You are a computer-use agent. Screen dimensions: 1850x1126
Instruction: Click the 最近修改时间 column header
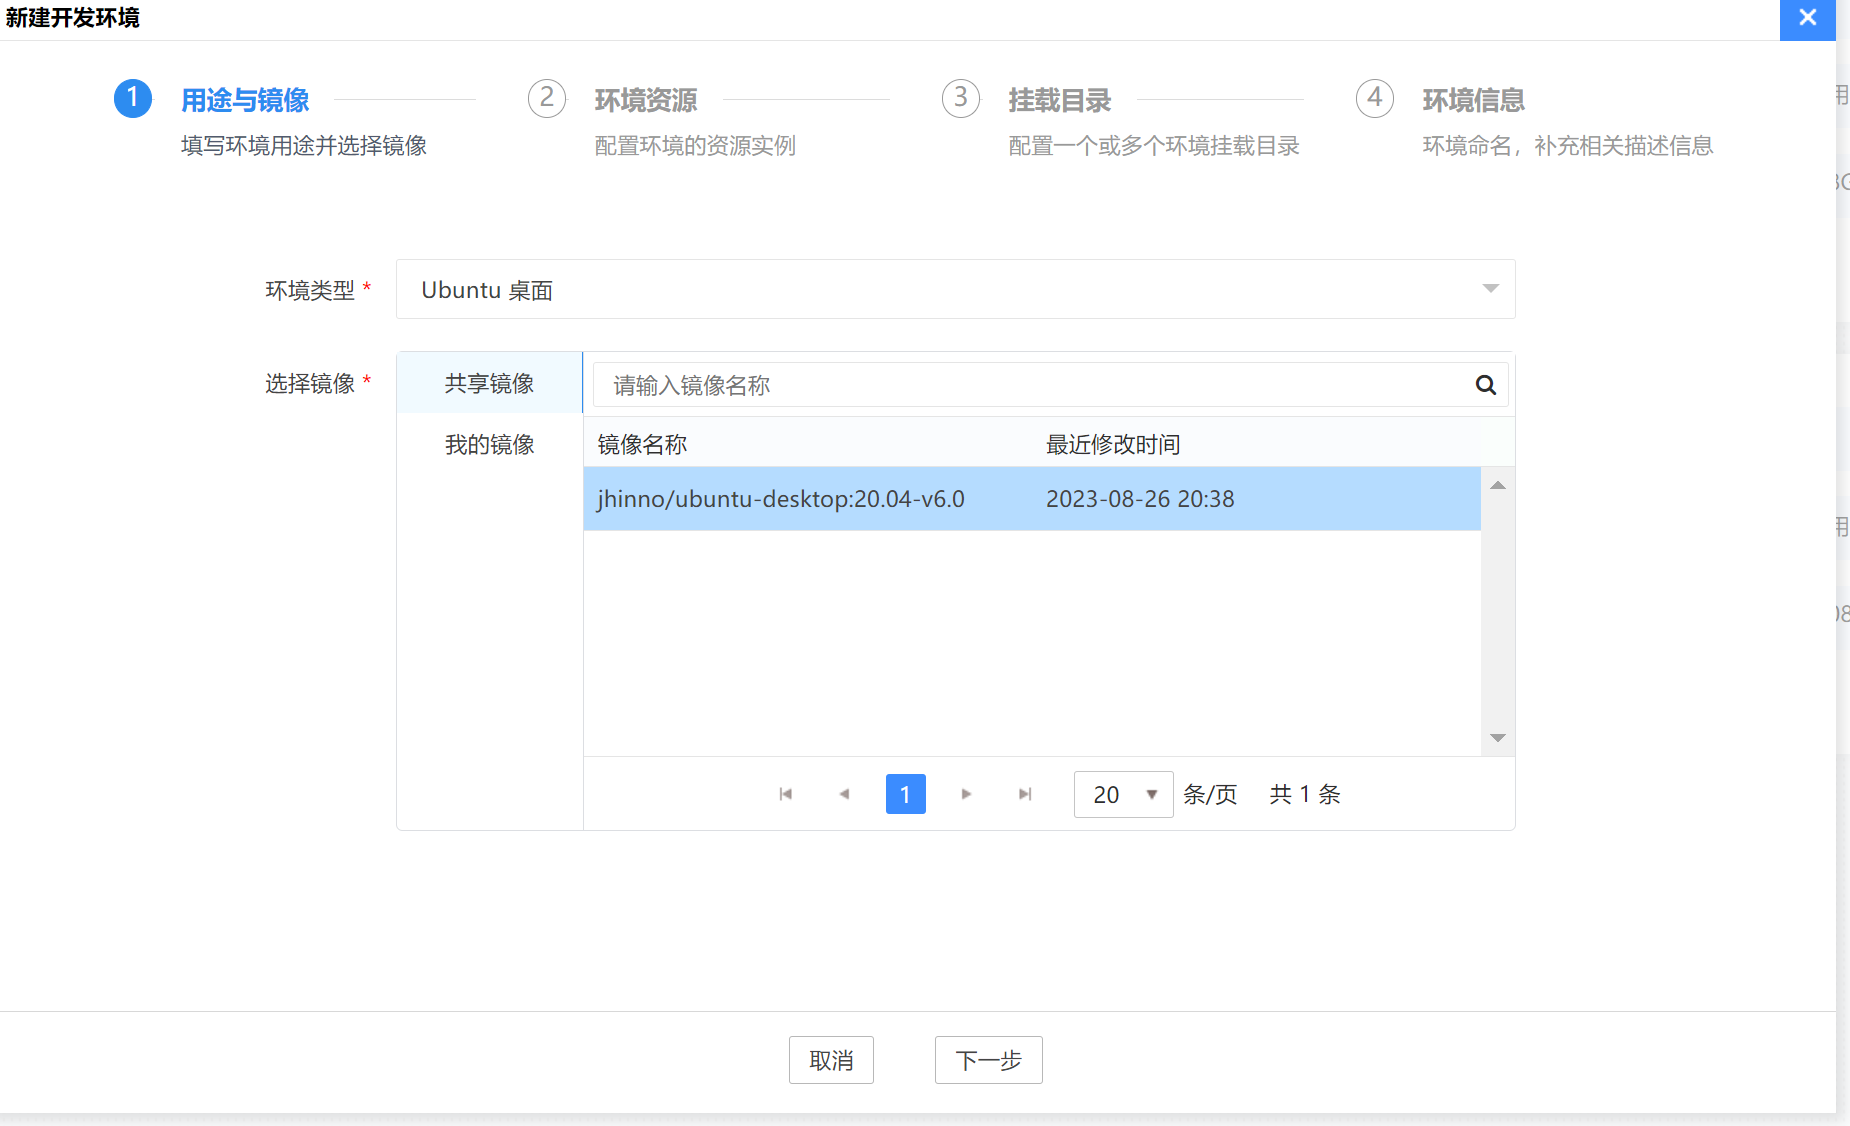coord(1113,445)
